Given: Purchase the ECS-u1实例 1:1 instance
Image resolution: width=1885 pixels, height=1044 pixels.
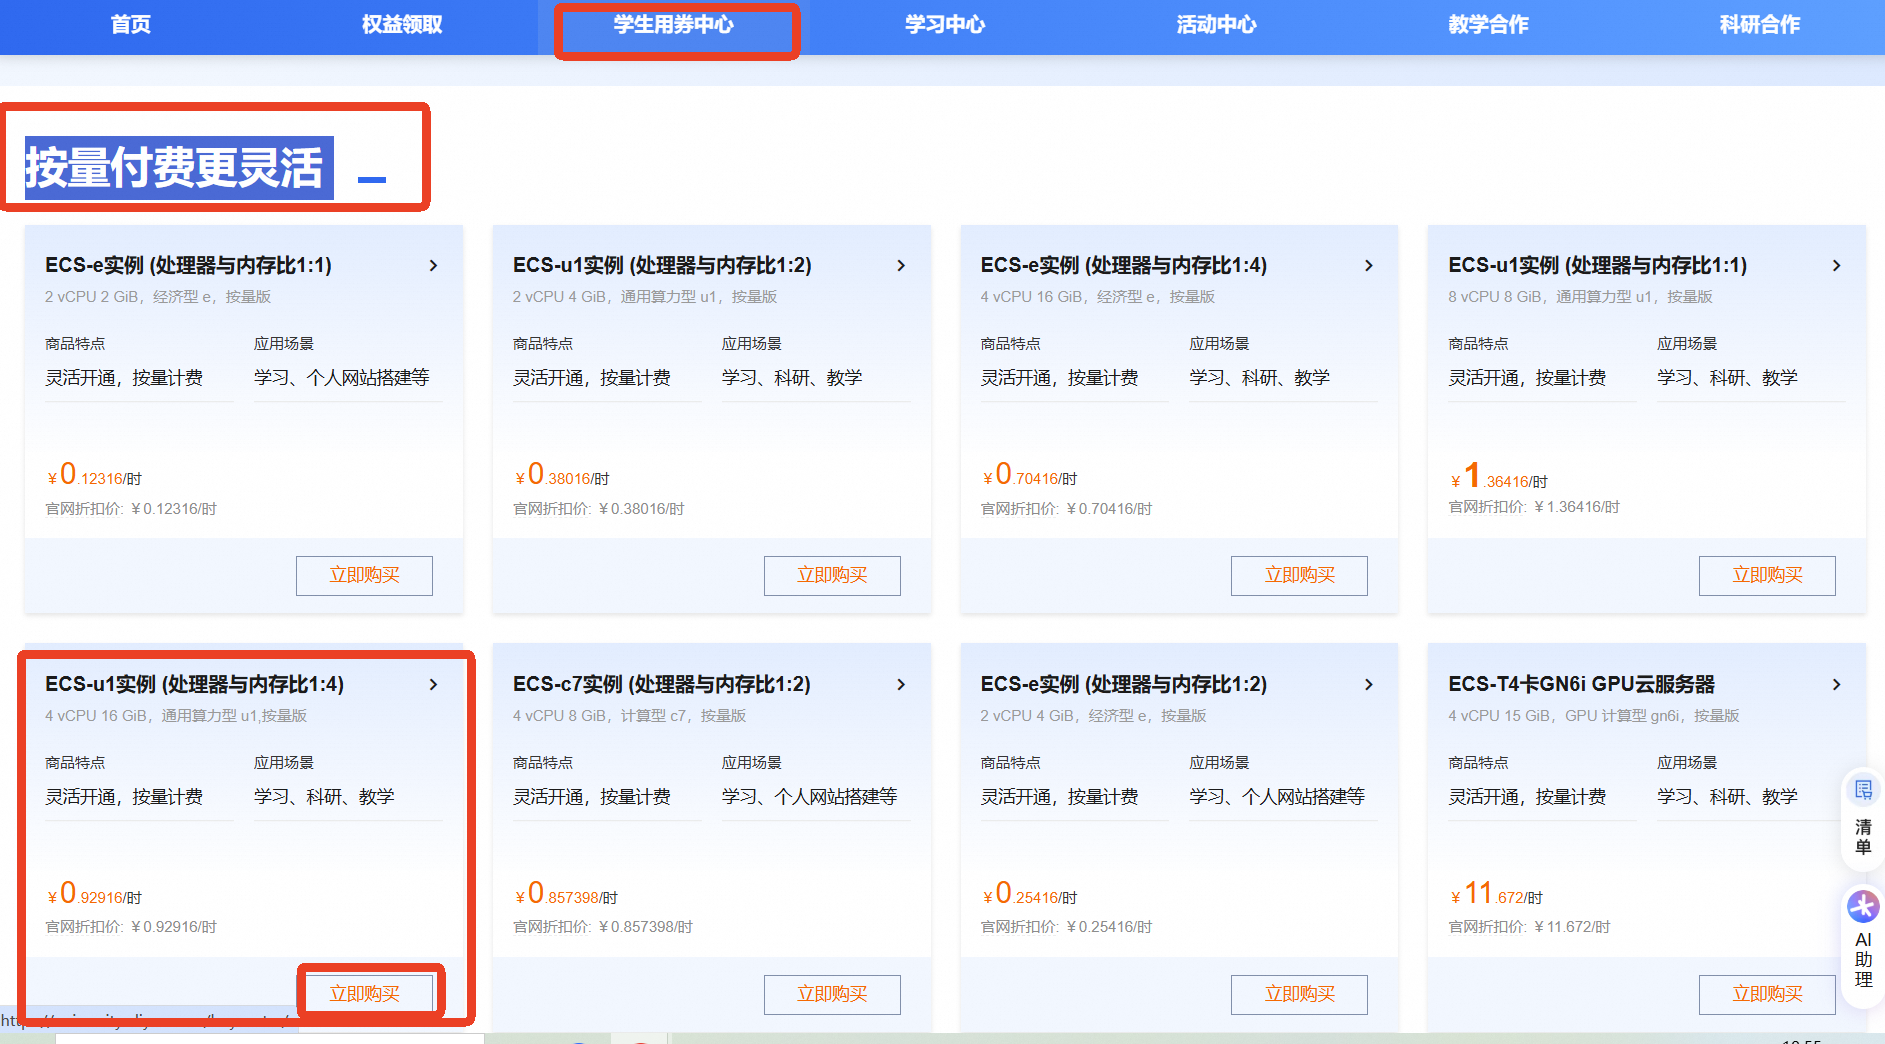Looking at the screenshot, I should pos(1767,576).
